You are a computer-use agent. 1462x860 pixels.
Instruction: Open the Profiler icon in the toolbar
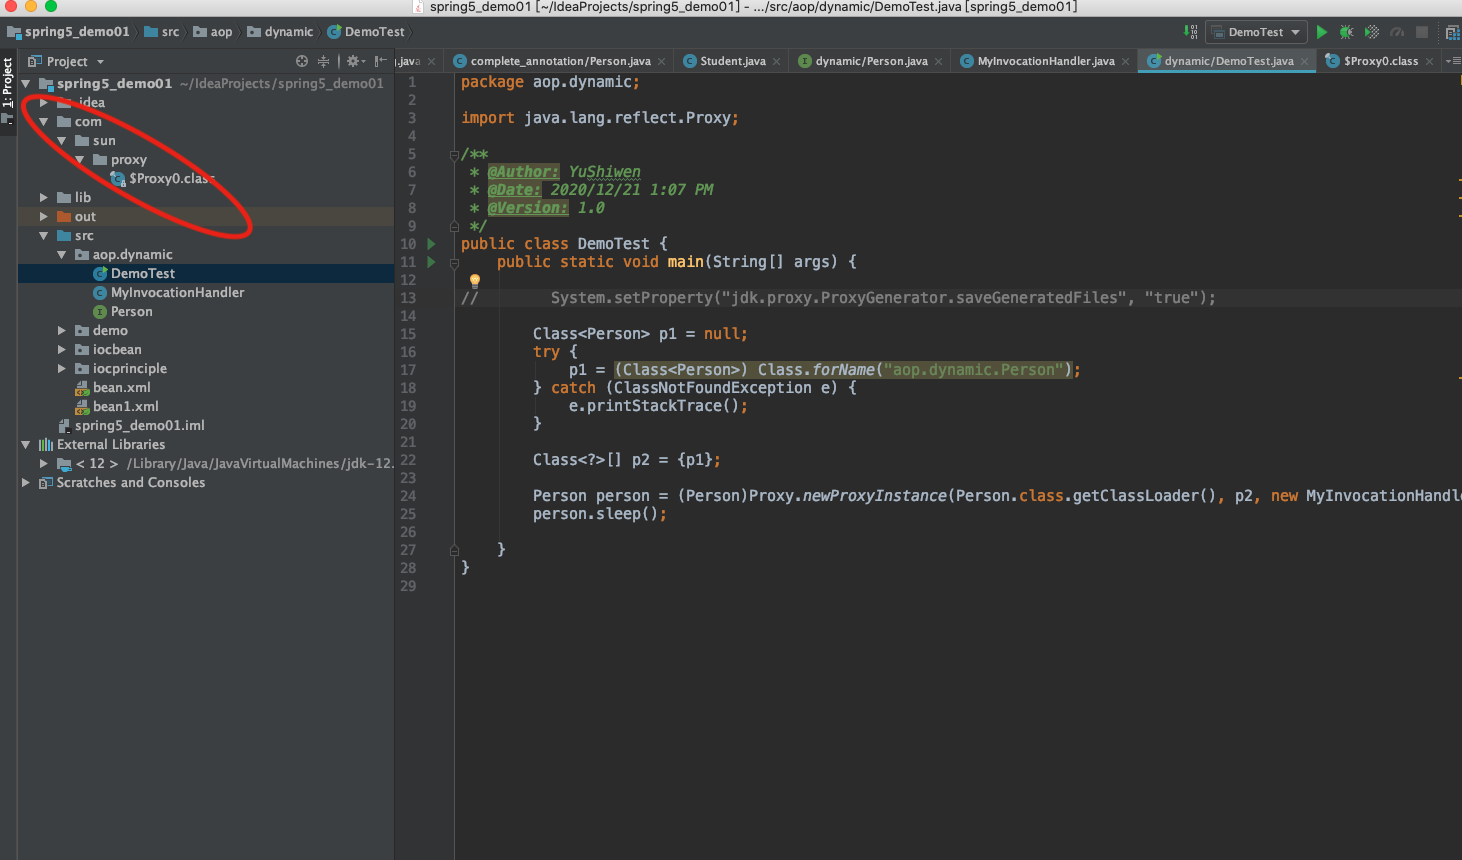(x=1397, y=31)
